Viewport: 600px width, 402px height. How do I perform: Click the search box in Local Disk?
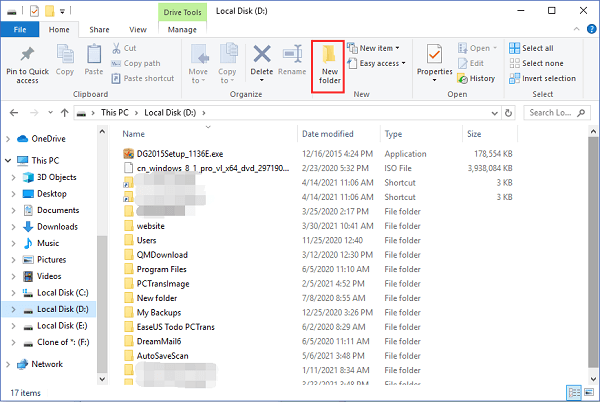coord(558,112)
